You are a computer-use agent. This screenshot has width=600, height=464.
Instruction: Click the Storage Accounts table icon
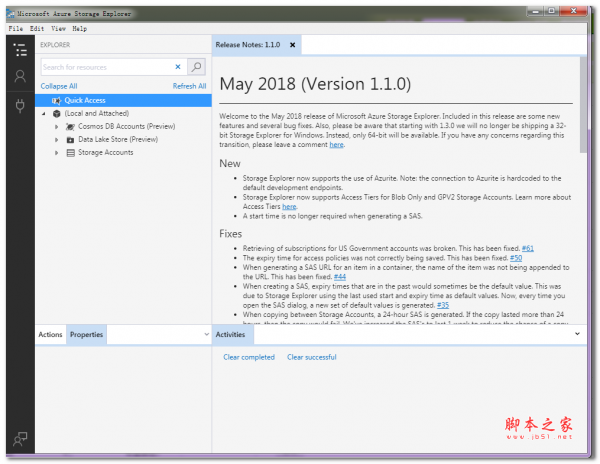pos(70,153)
